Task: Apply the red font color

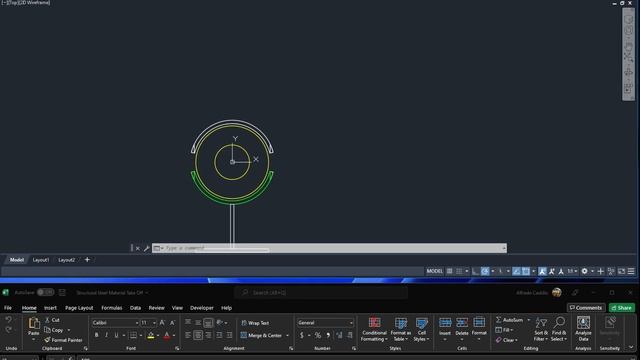Action: click(167, 336)
